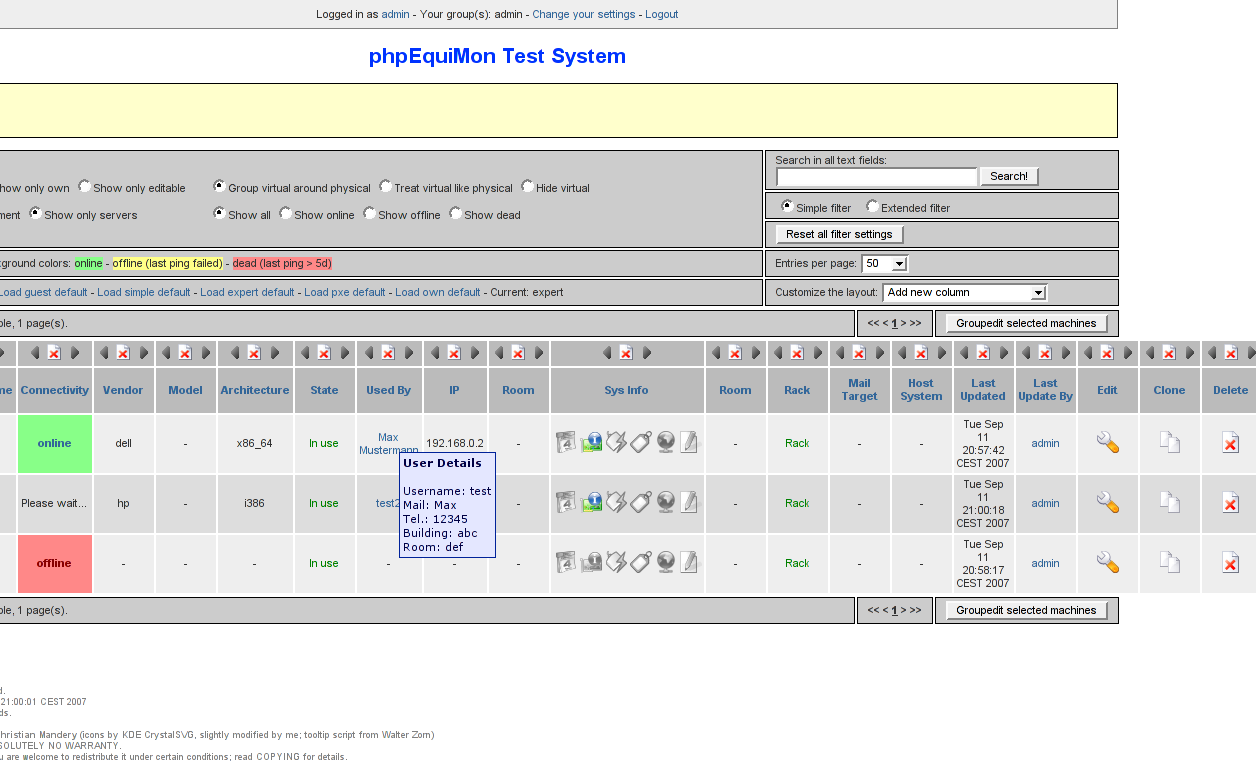Click the network globe icon in offline row
1256x771 pixels.
pyautogui.click(x=666, y=563)
